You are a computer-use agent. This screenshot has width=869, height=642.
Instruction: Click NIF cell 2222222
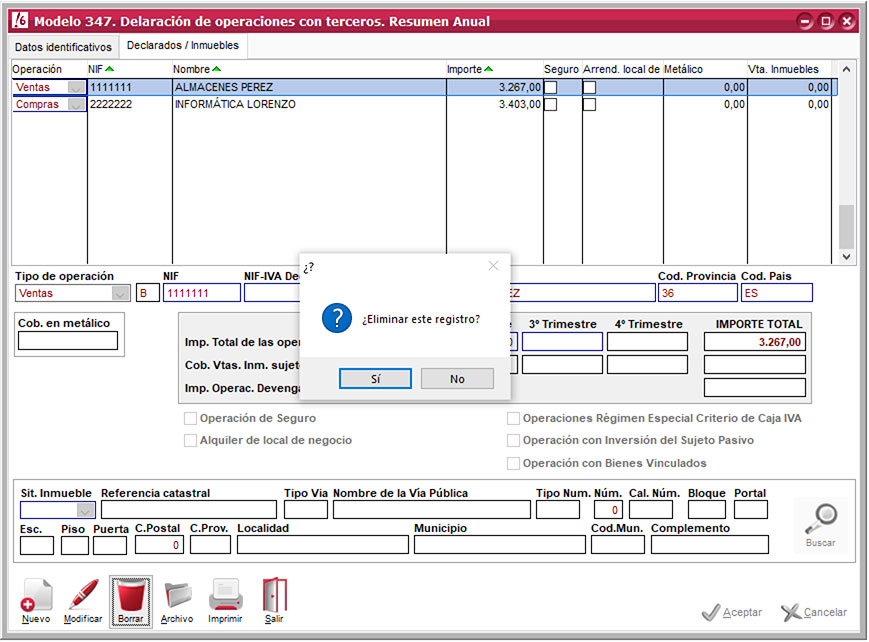click(x=111, y=104)
